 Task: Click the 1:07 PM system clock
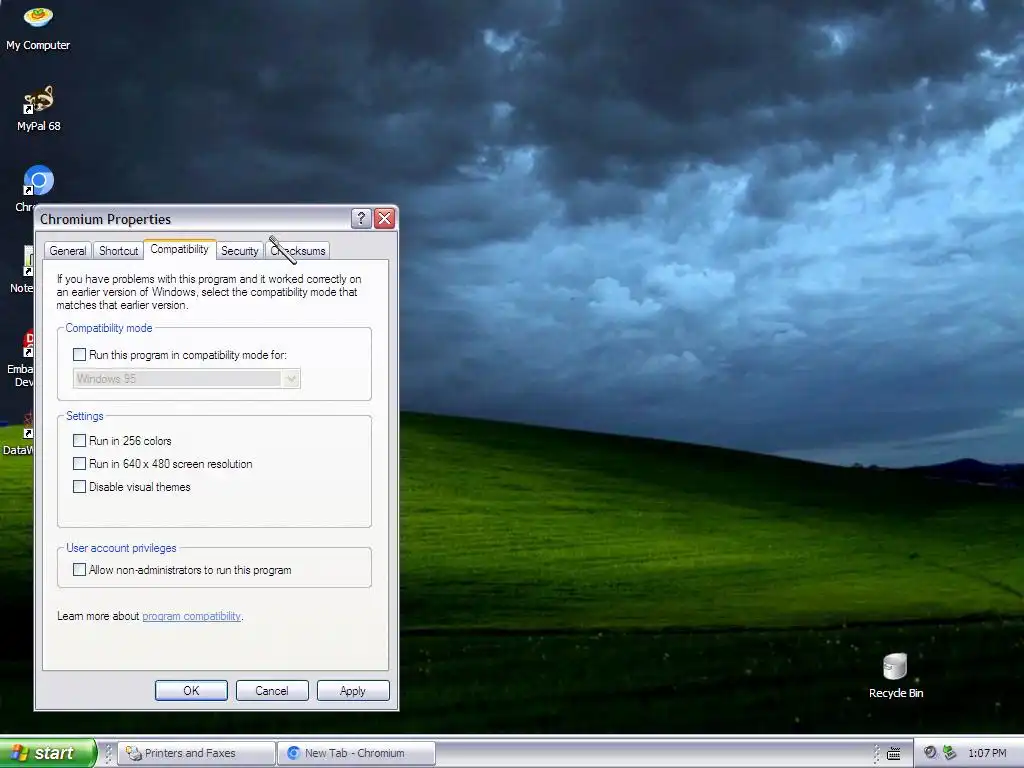(x=987, y=753)
